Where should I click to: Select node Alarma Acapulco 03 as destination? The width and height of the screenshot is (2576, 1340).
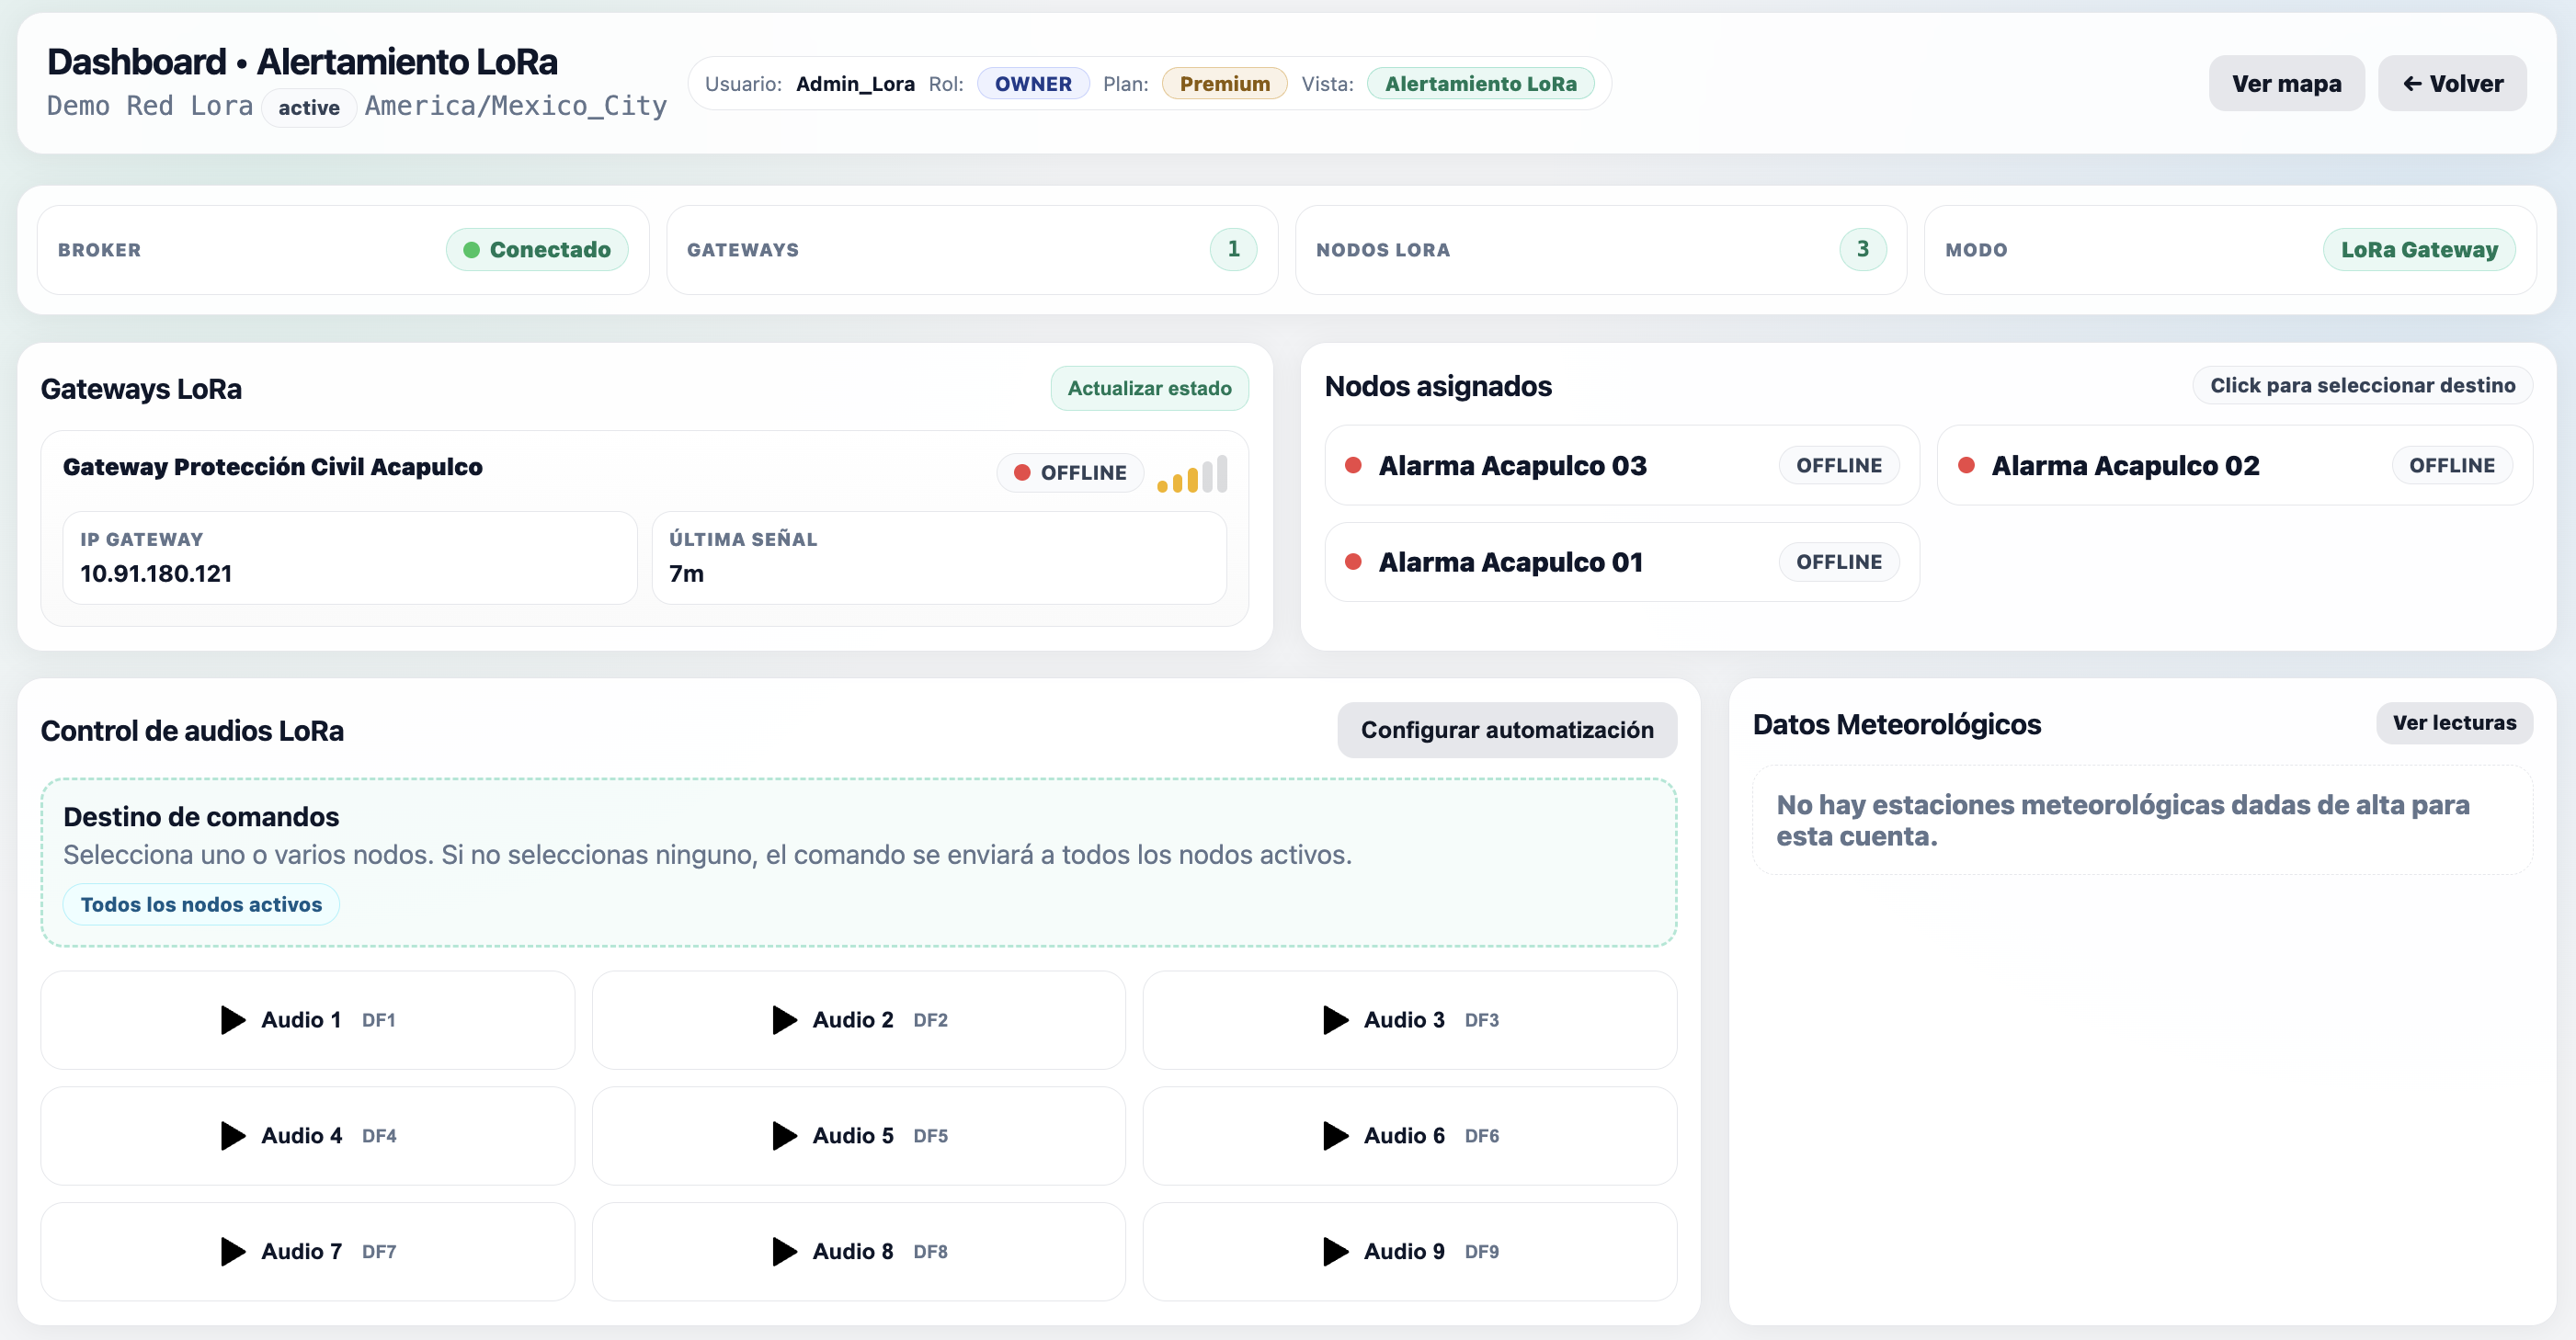click(x=1621, y=465)
